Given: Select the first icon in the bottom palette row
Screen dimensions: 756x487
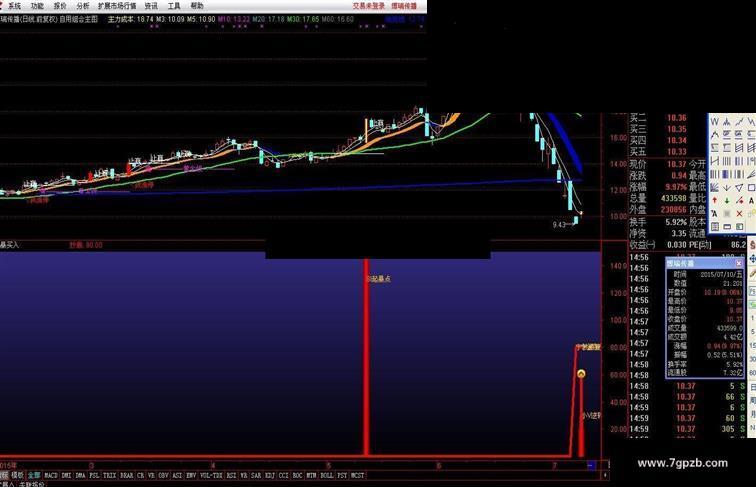Looking at the screenshot, I should [x=715, y=227].
